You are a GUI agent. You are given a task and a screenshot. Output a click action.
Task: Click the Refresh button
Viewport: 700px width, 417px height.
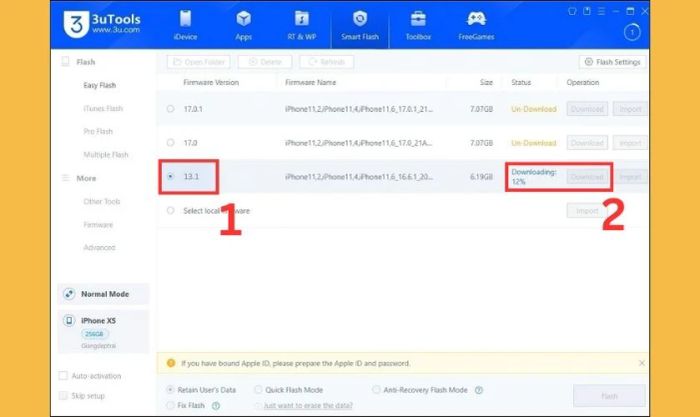(326, 62)
